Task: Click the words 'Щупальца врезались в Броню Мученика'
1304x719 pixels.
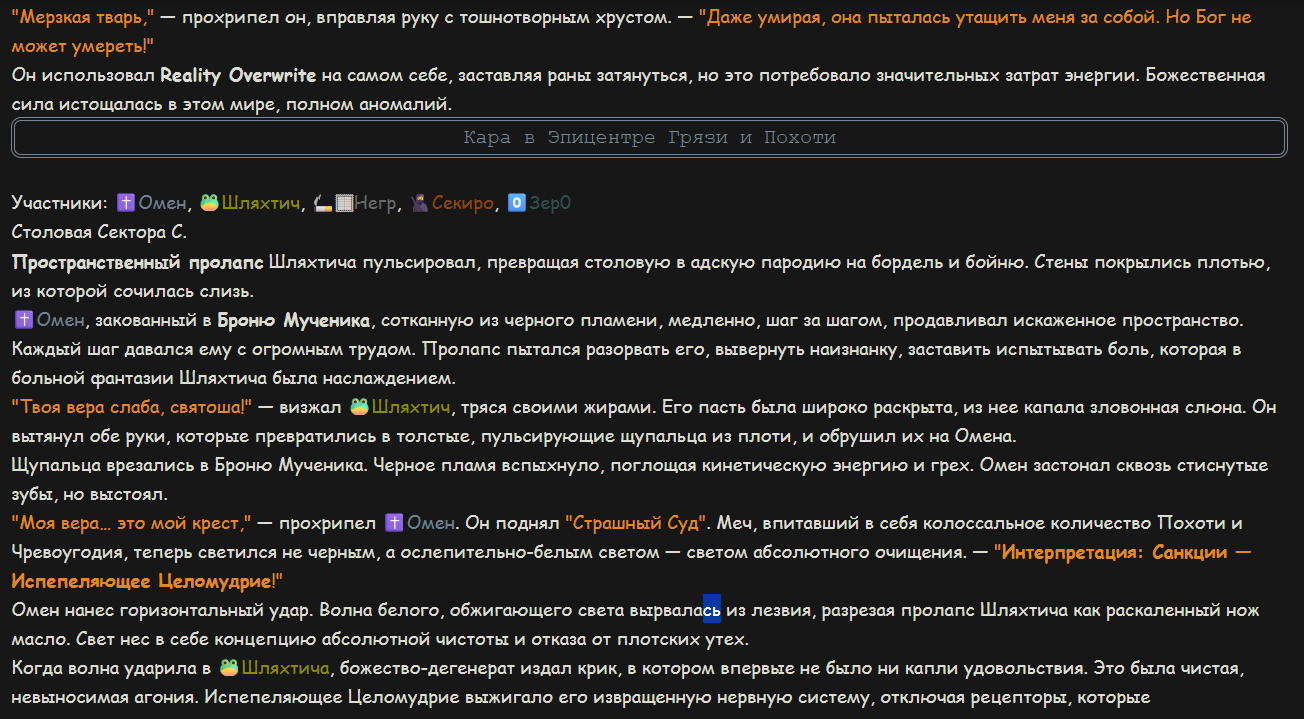Action: (189, 465)
